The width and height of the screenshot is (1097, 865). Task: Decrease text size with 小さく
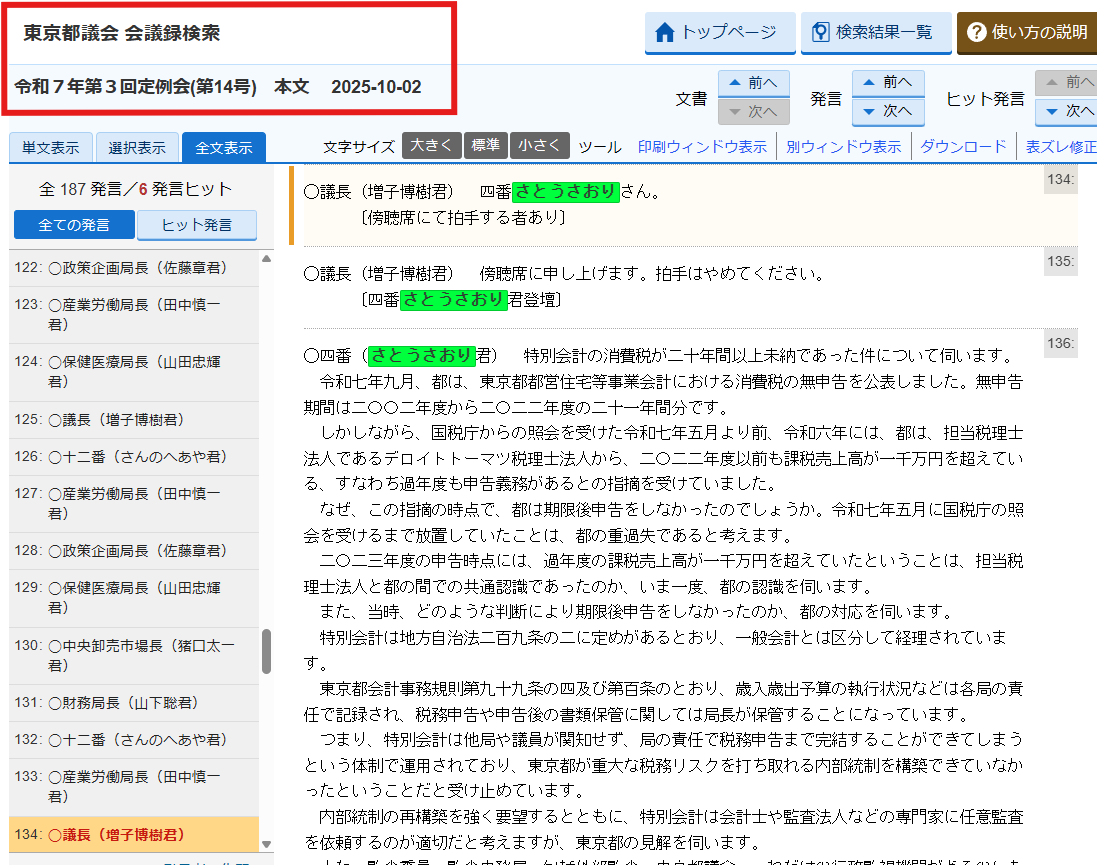pyautogui.click(x=539, y=146)
